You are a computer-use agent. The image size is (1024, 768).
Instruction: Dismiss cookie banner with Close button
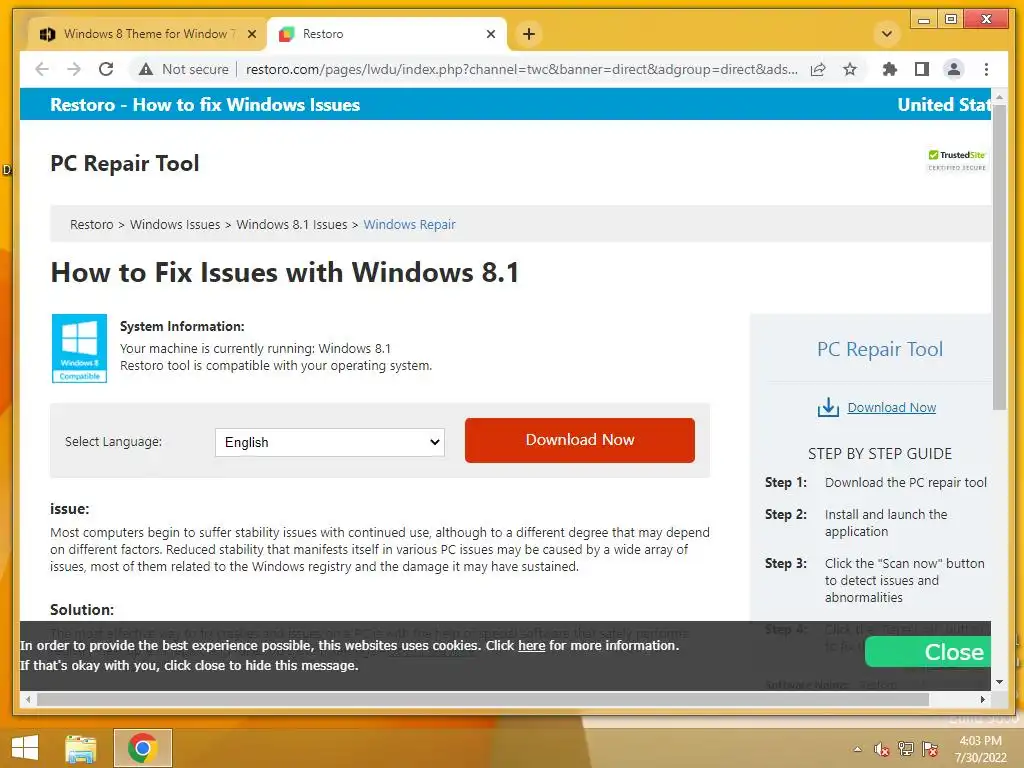coord(928,652)
